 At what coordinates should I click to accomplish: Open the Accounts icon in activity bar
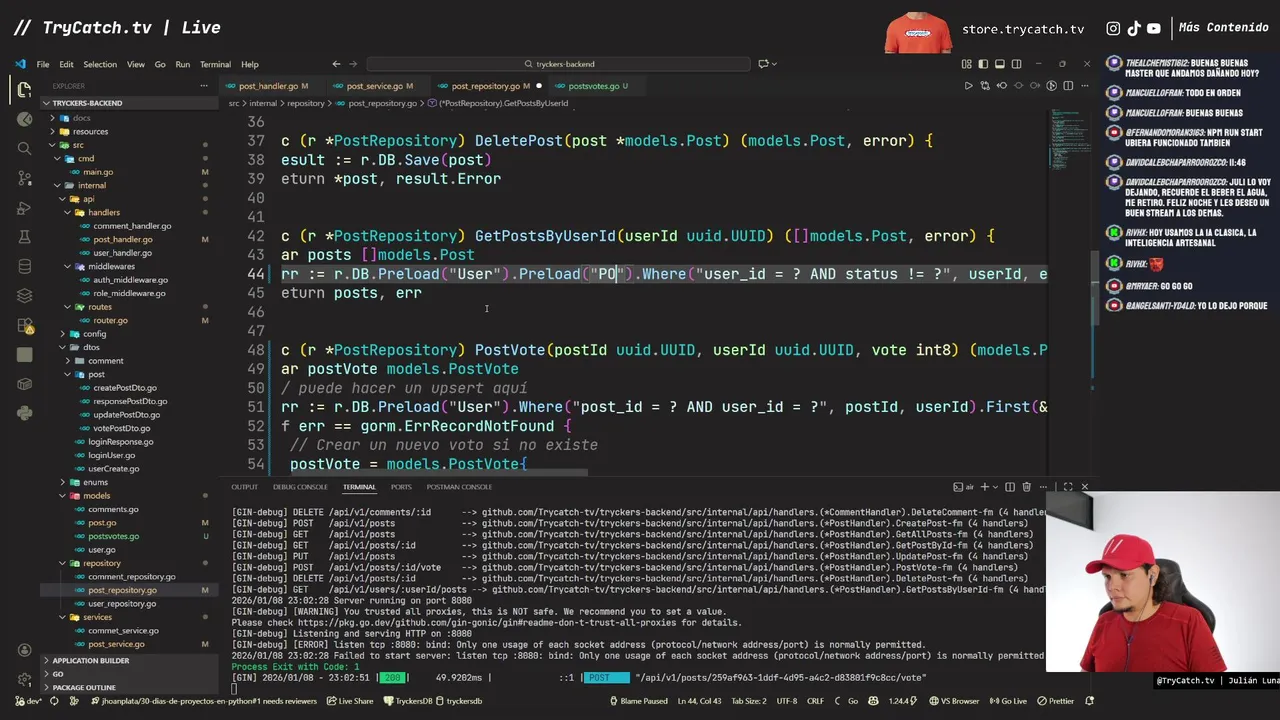[24, 650]
